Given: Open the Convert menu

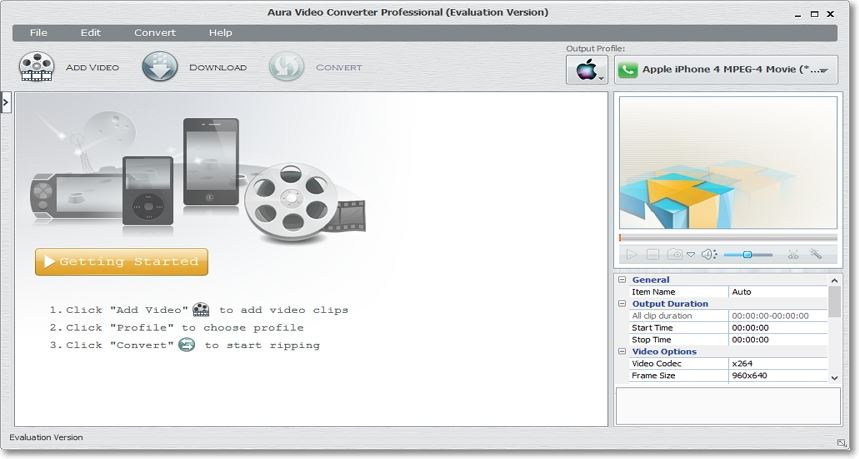Looking at the screenshot, I should pyautogui.click(x=154, y=32).
